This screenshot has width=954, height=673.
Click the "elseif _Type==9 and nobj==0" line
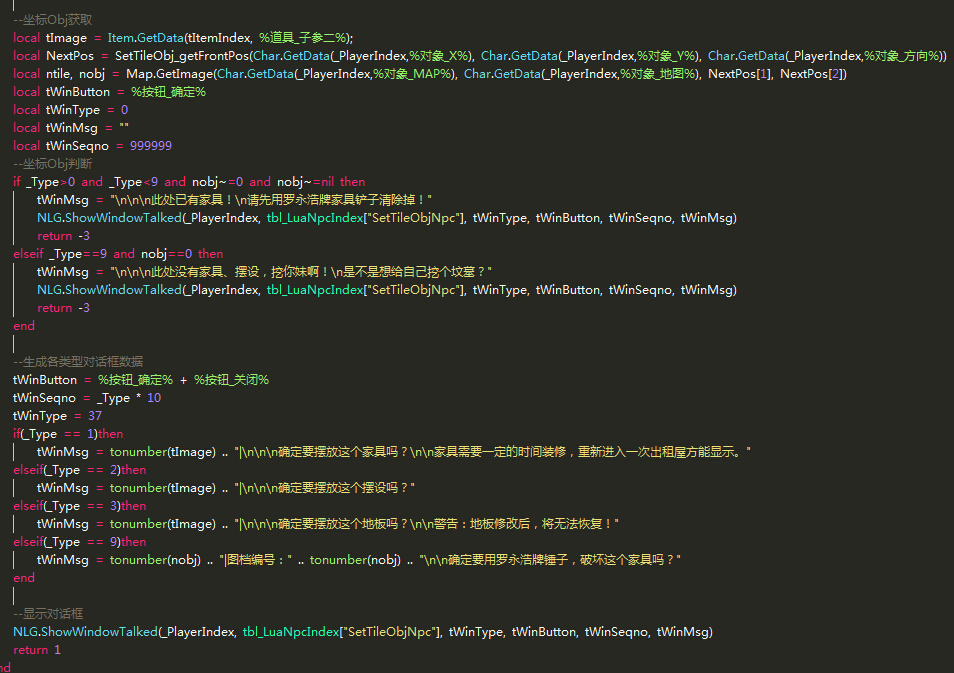pos(118,254)
